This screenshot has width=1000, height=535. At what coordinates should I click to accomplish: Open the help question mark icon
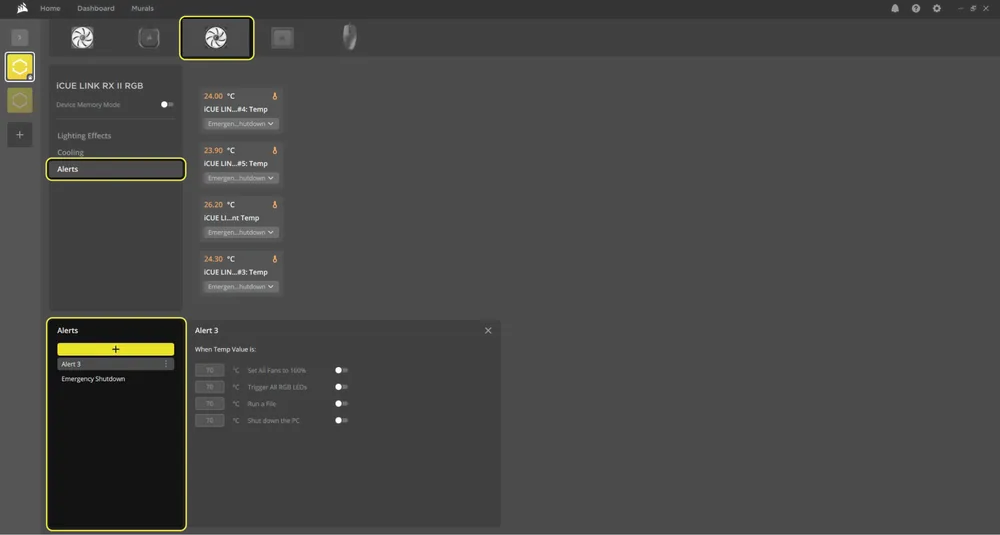916,8
